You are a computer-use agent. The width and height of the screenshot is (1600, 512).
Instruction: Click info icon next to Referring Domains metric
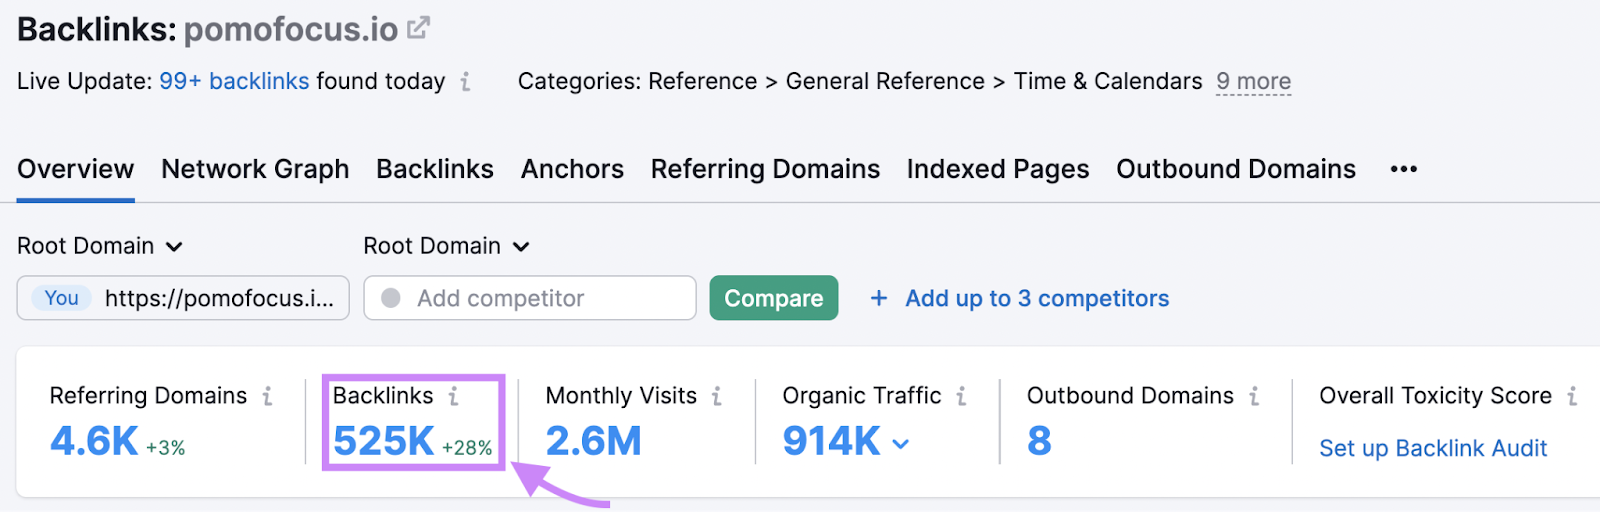coord(267,397)
